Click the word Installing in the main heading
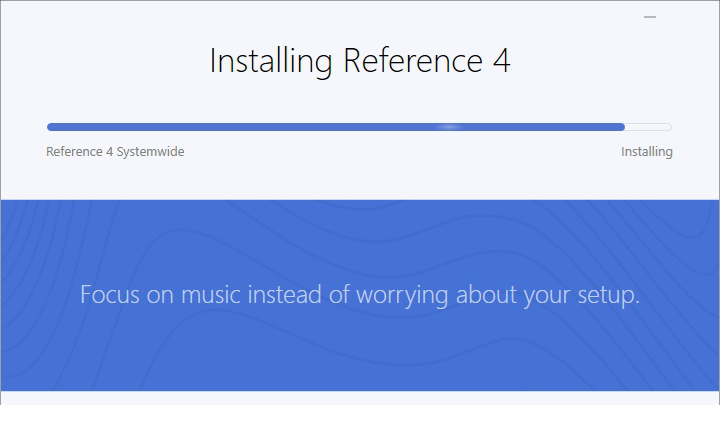720x421 pixels. [271, 62]
